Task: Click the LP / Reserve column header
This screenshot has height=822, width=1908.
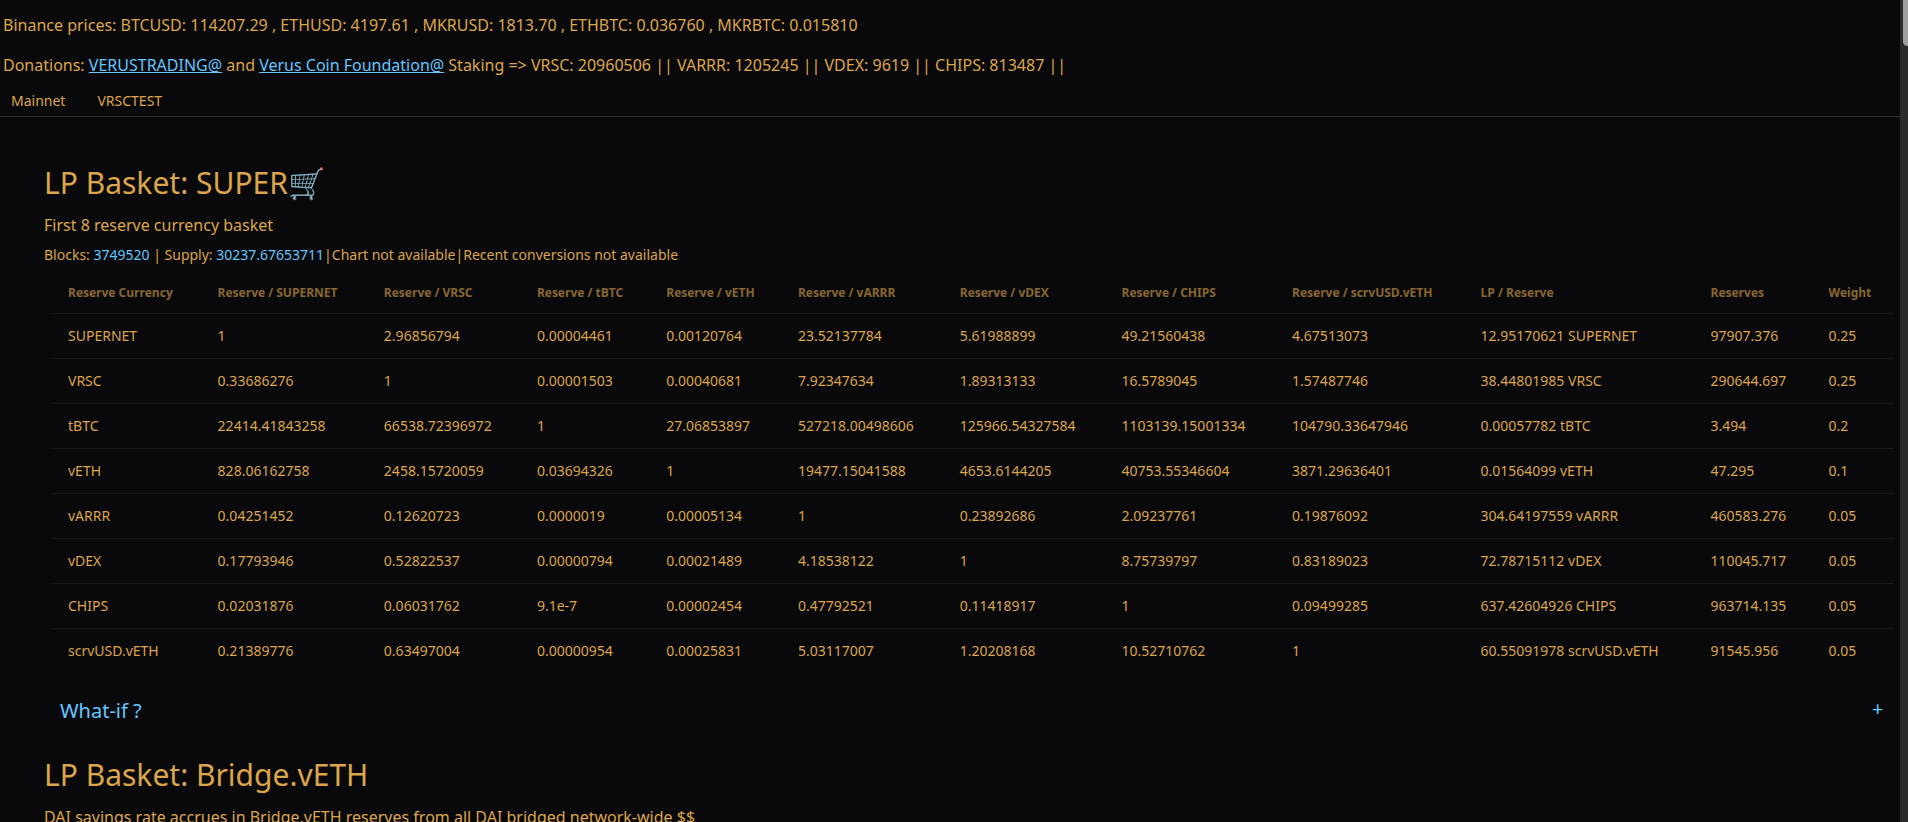Action: (1516, 293)
